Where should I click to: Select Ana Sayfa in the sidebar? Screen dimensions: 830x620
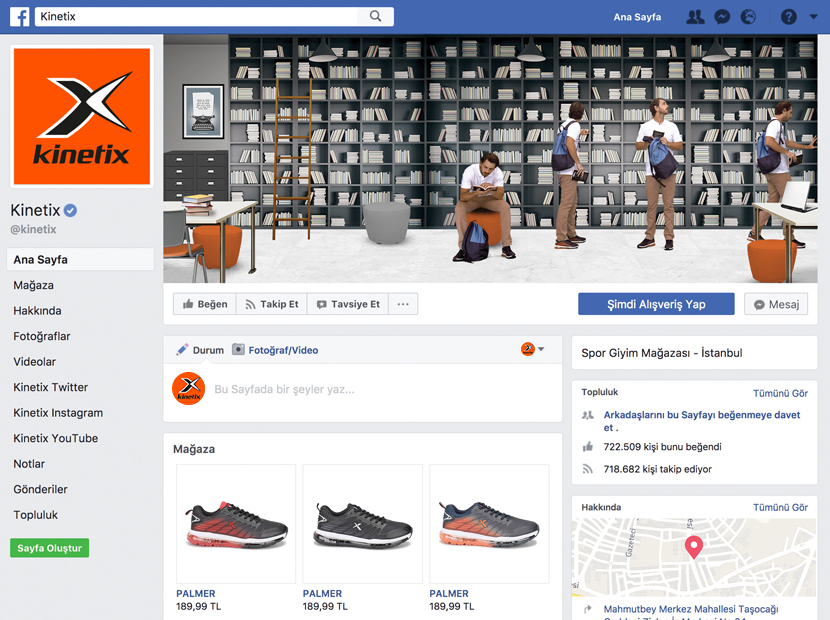point(80,259)
